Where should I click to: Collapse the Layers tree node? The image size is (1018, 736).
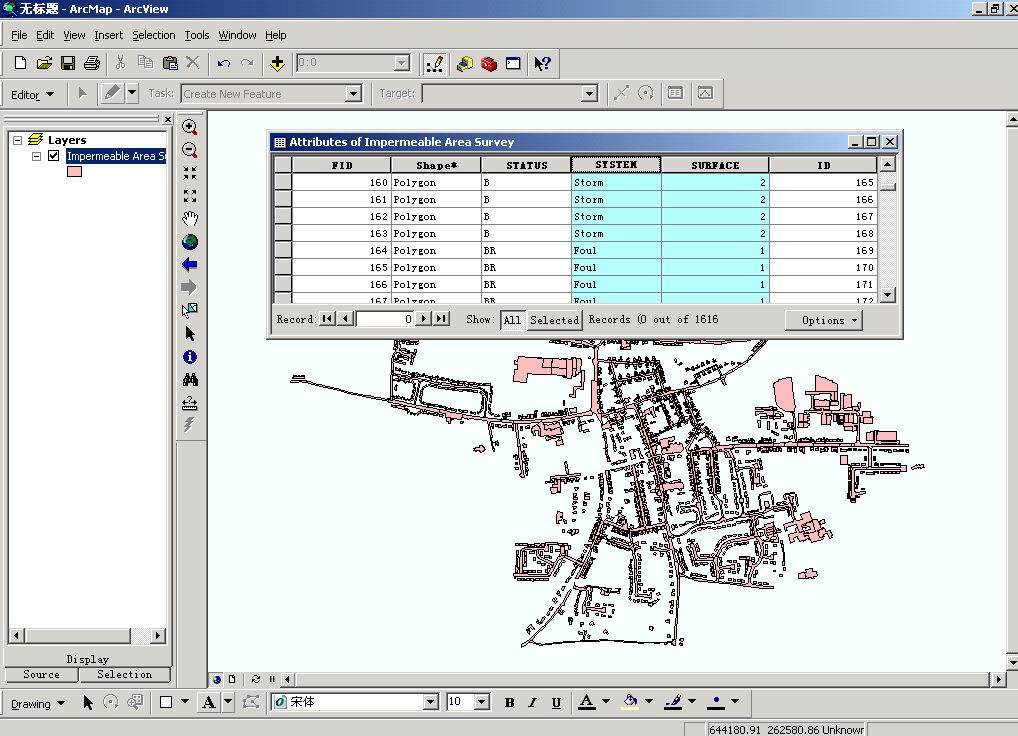pos(17,140)
